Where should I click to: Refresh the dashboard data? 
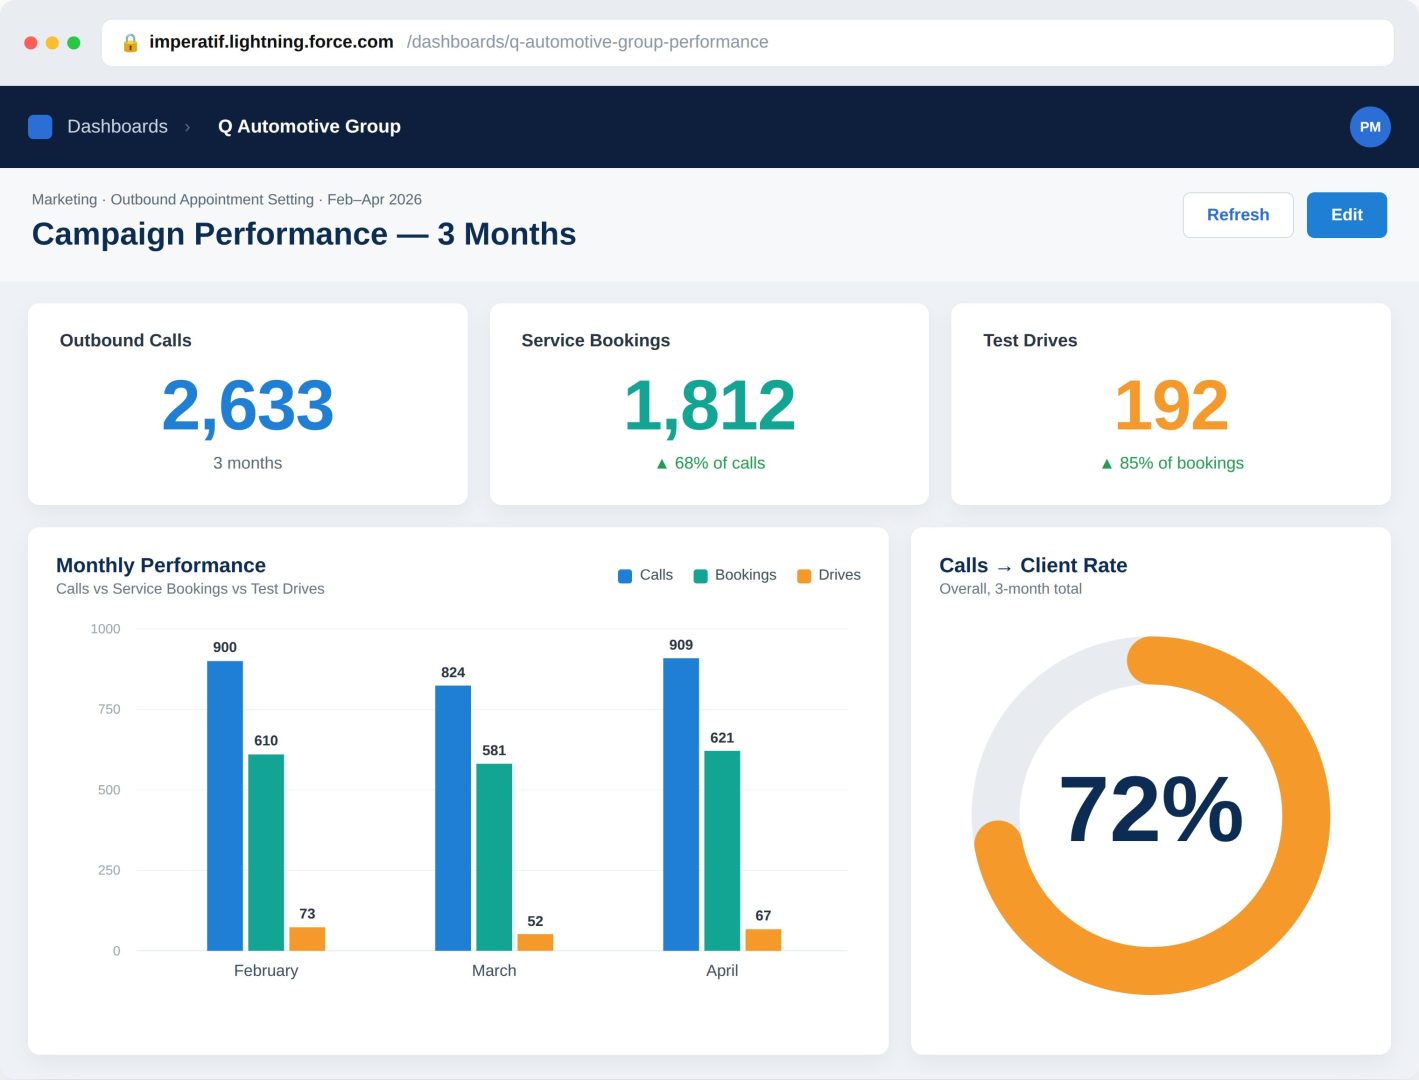[1238, 215]
